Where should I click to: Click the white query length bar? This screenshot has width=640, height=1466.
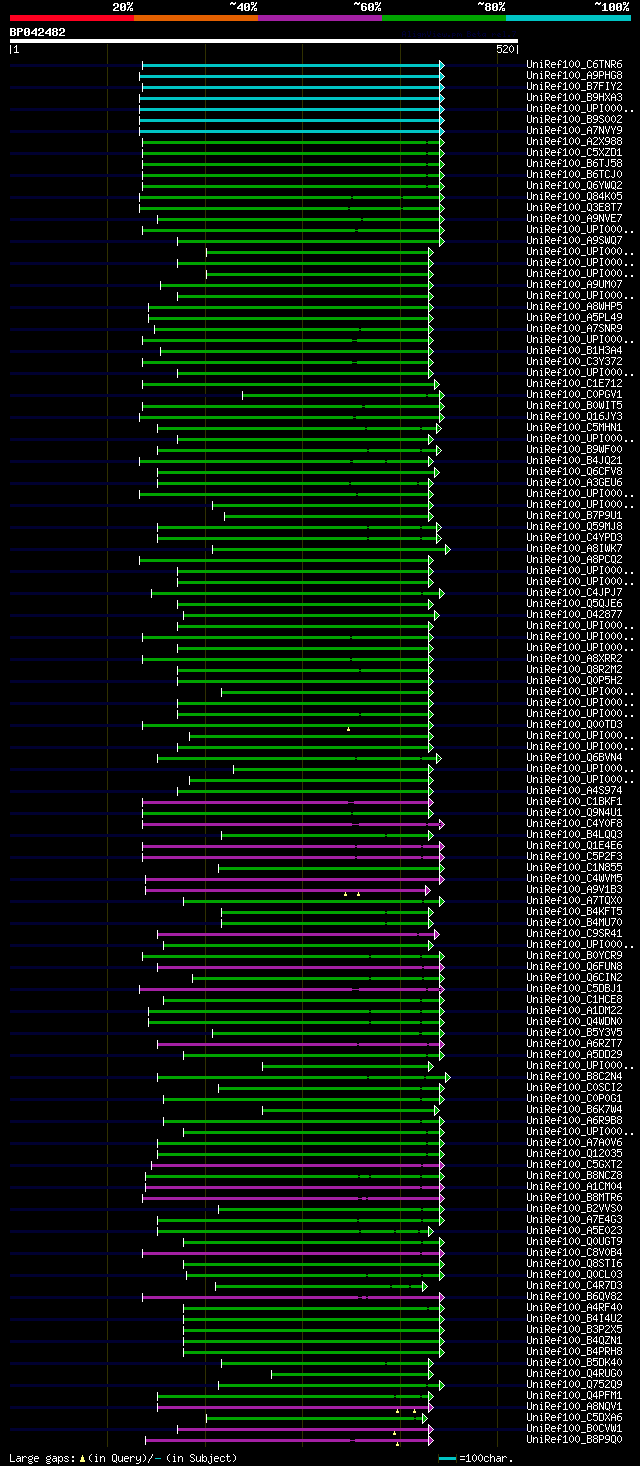[264, 41]
